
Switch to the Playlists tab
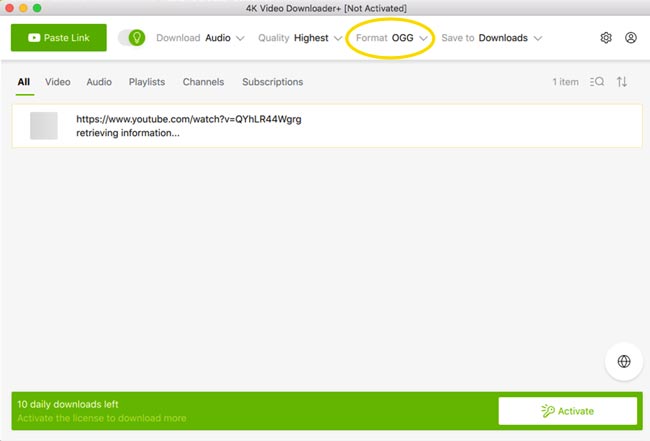(x=147, y=82)
